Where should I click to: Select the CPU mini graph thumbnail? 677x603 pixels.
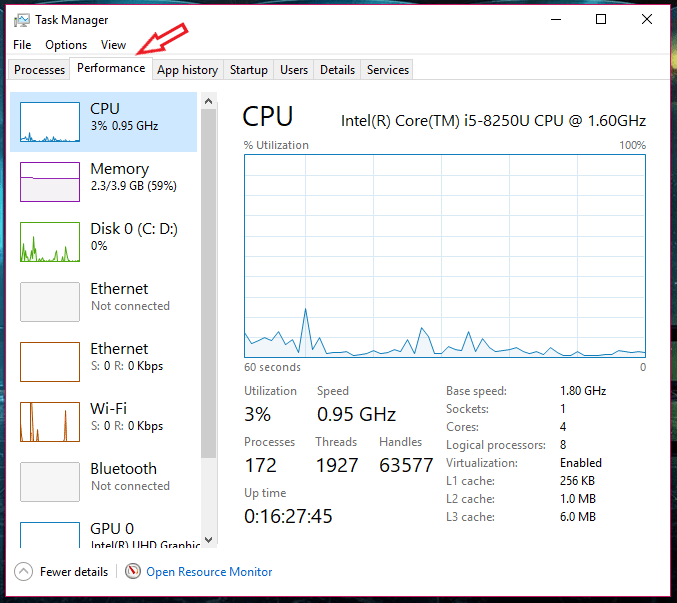coord(50,122)
